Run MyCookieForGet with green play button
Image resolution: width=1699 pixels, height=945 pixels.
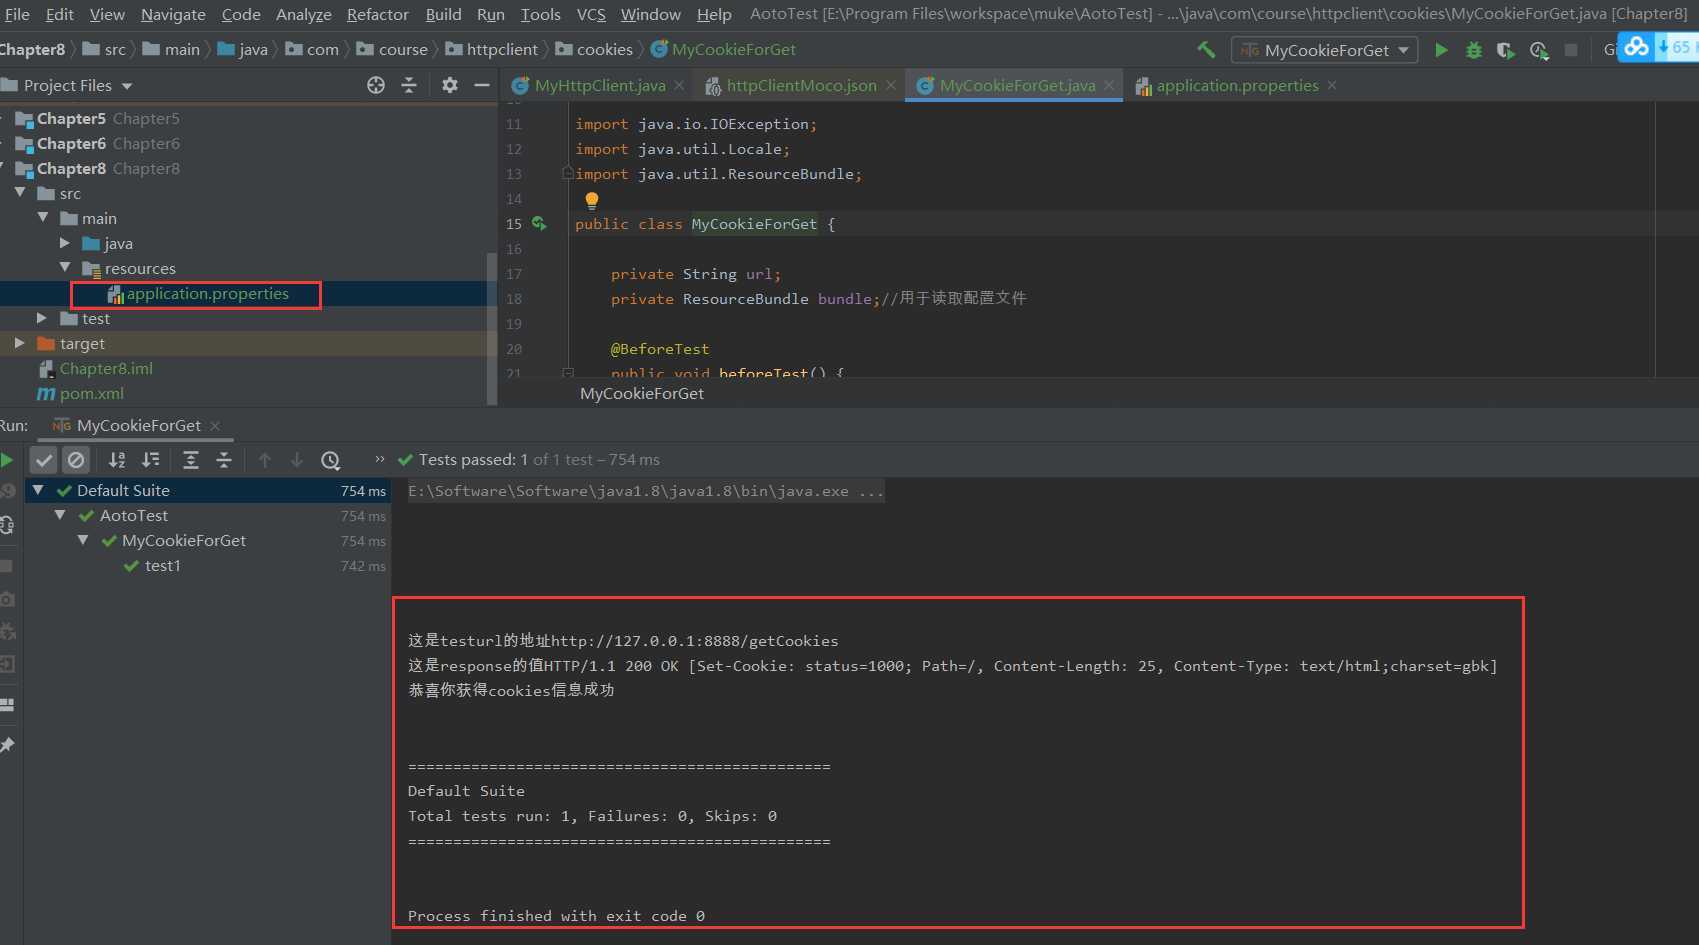click(x=1441, y=50)
